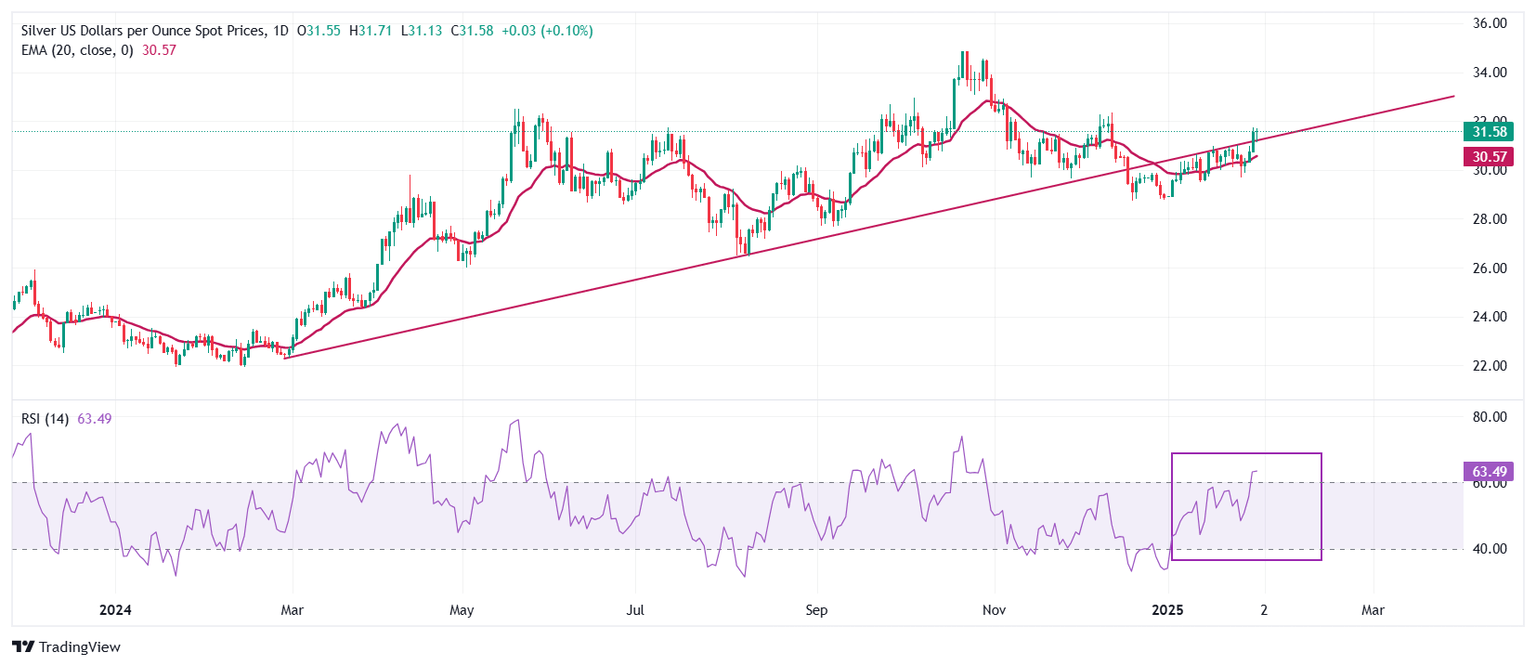The image size is (1536, 667).
Task: Click the Sep date label
Action: [x=816, y=609]
